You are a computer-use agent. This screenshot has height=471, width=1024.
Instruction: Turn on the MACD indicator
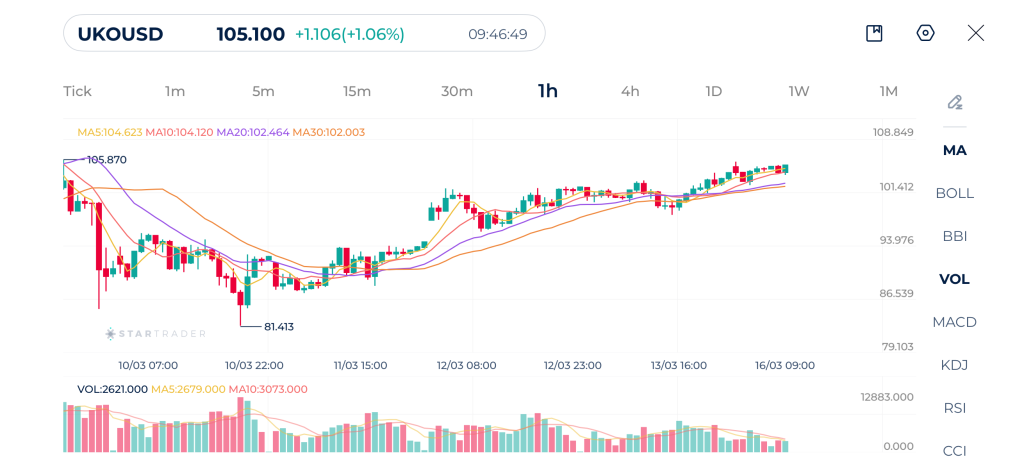pyautogui.click(x=954, y=322)
